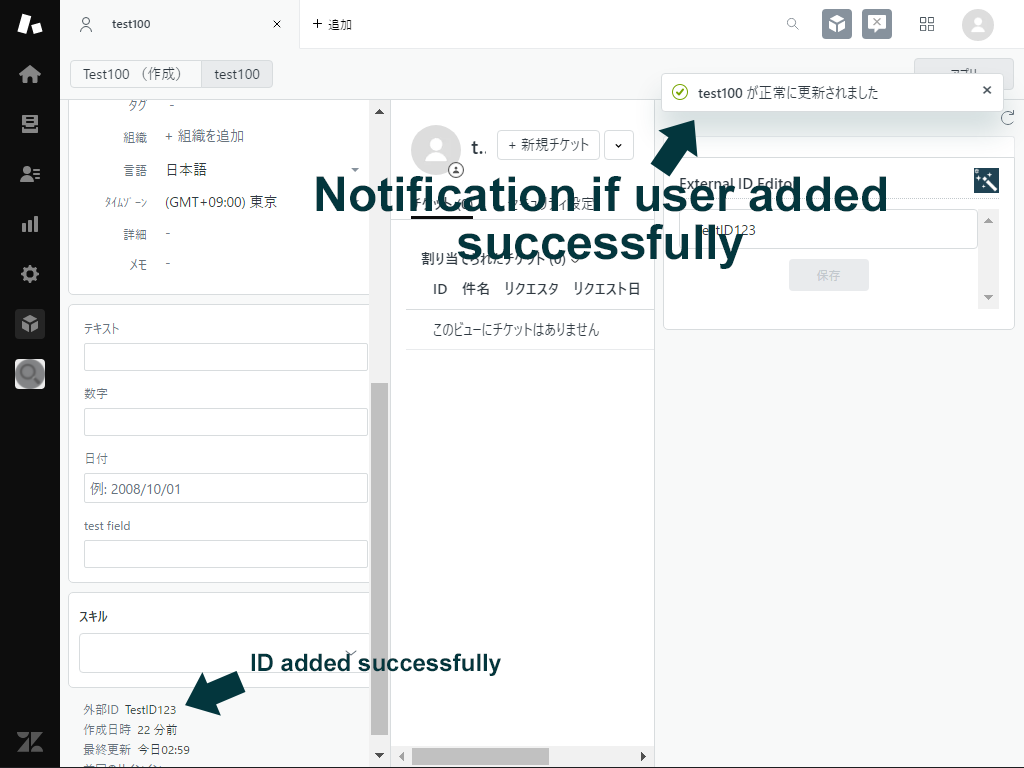Switch to the Test100（作成） breadcrumb tab
1024x768 pixels.
[135, 73]
